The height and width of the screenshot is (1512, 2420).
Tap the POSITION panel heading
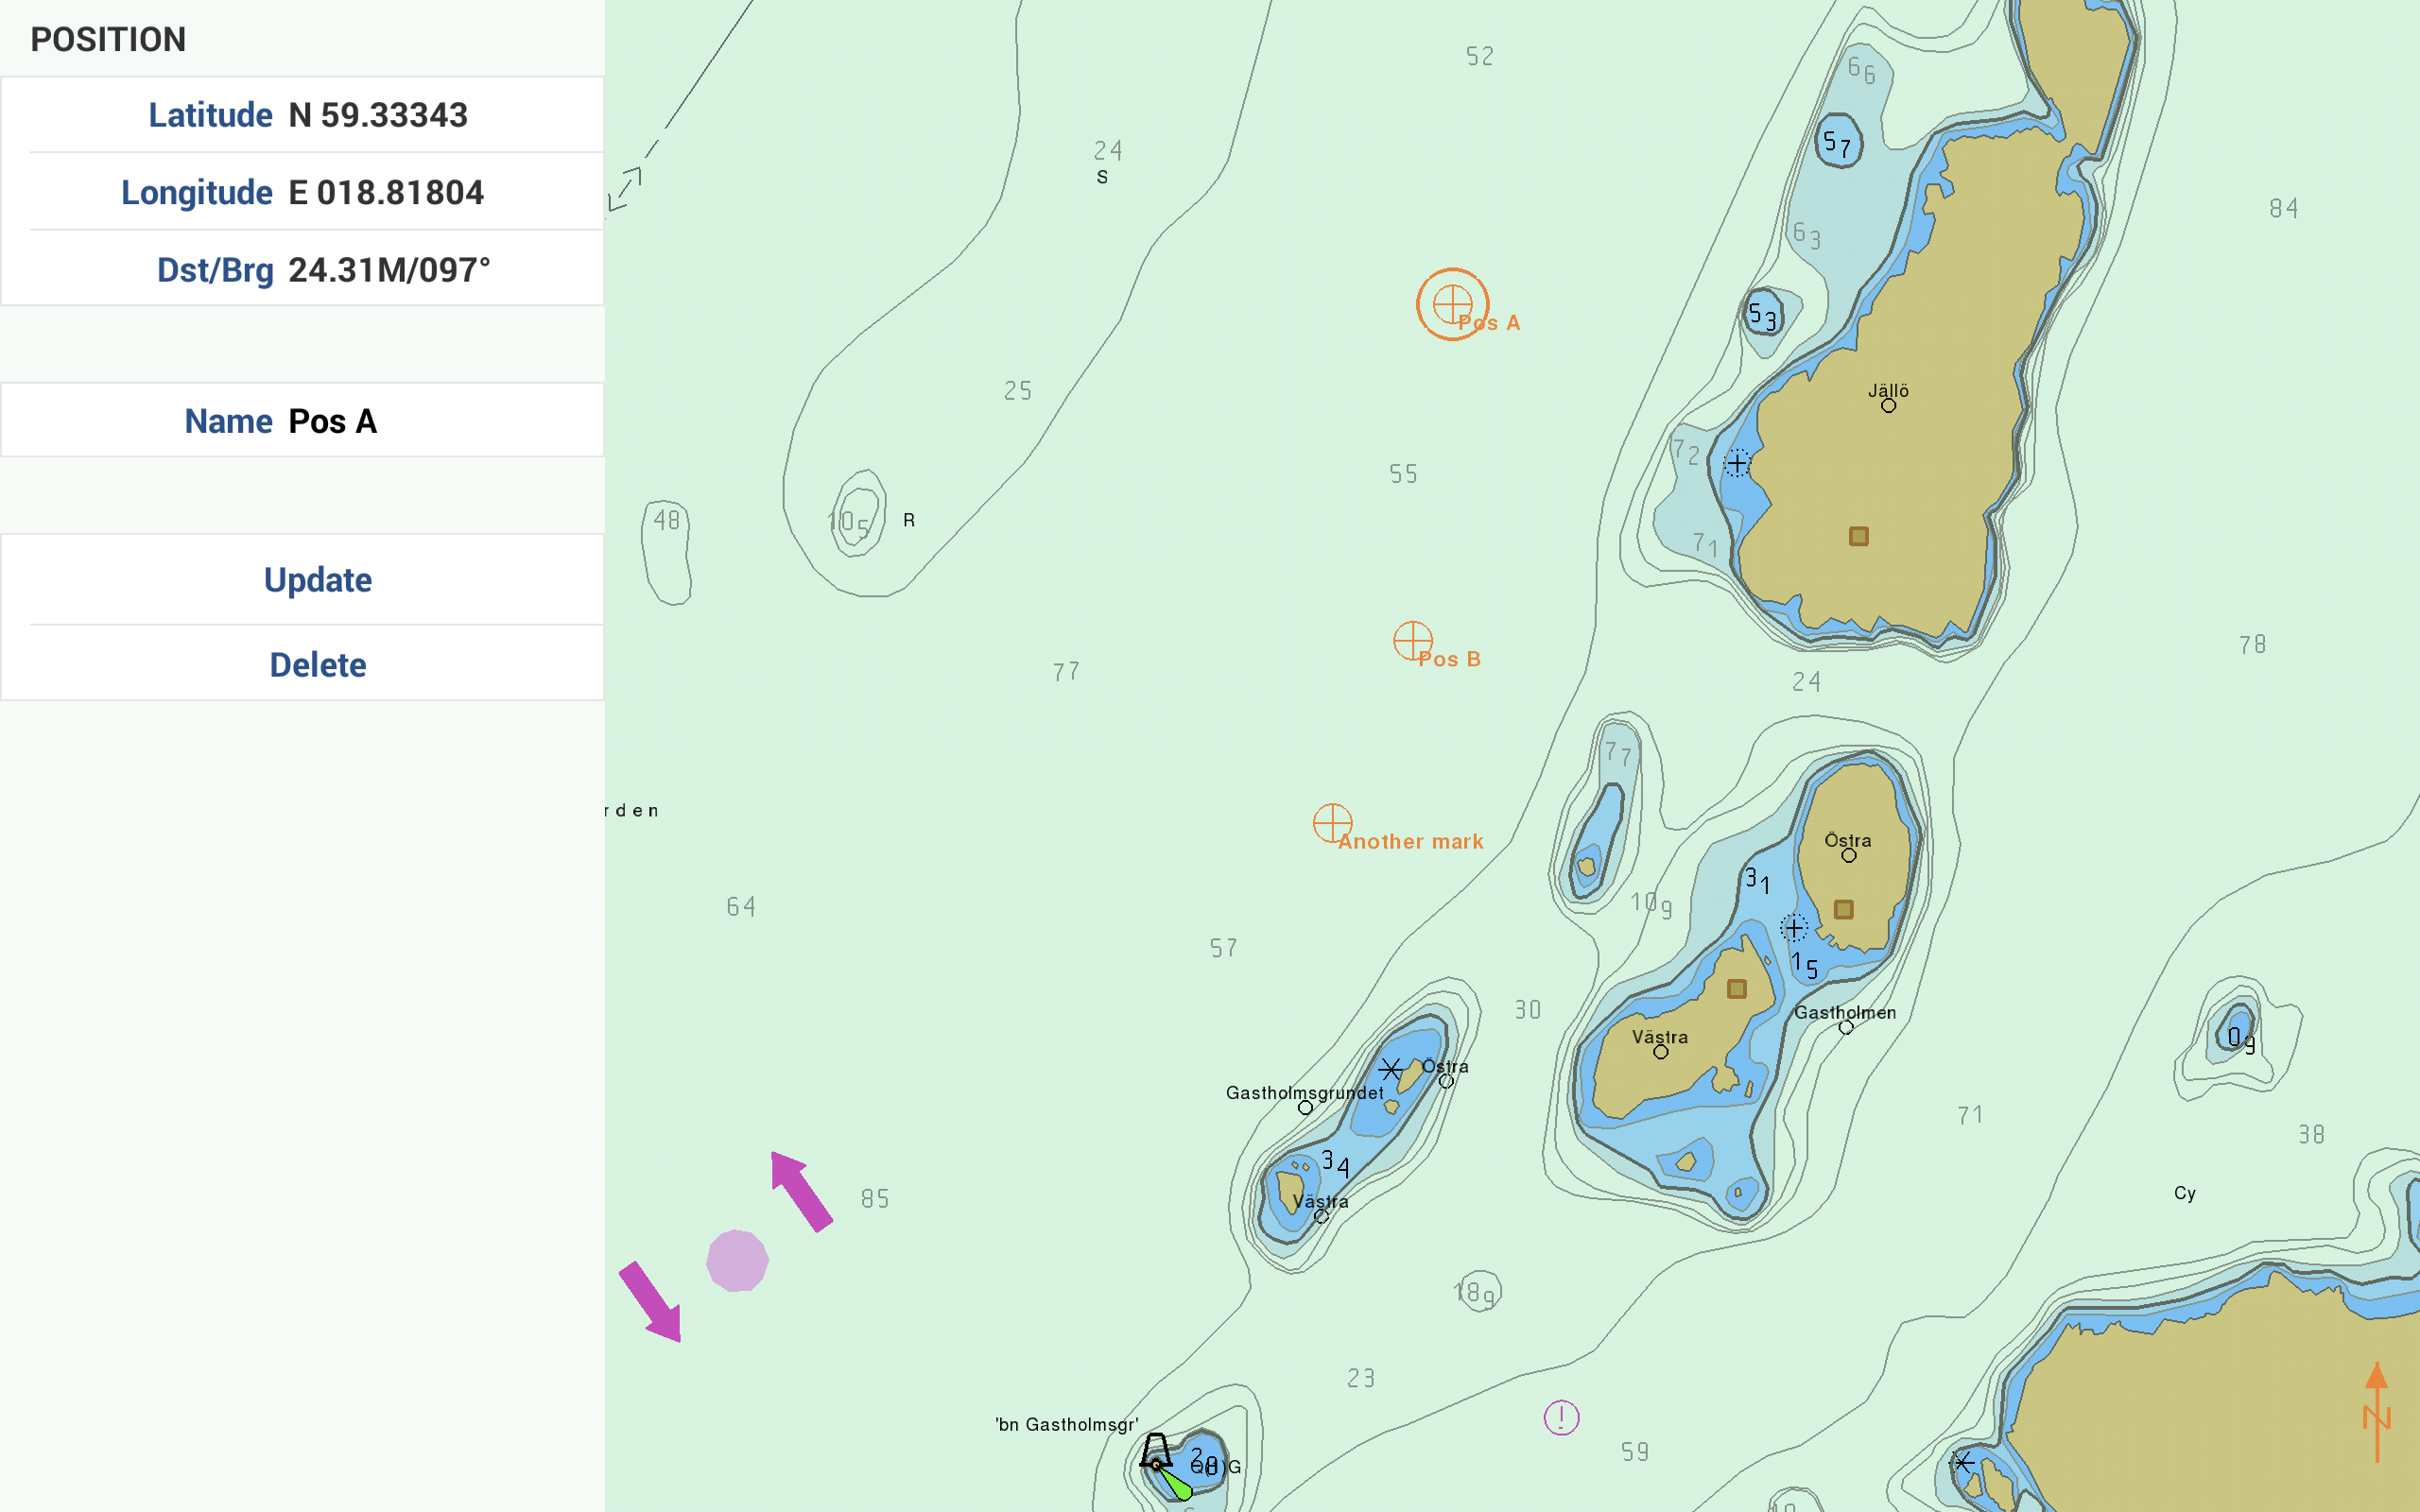tap(108, 39)
